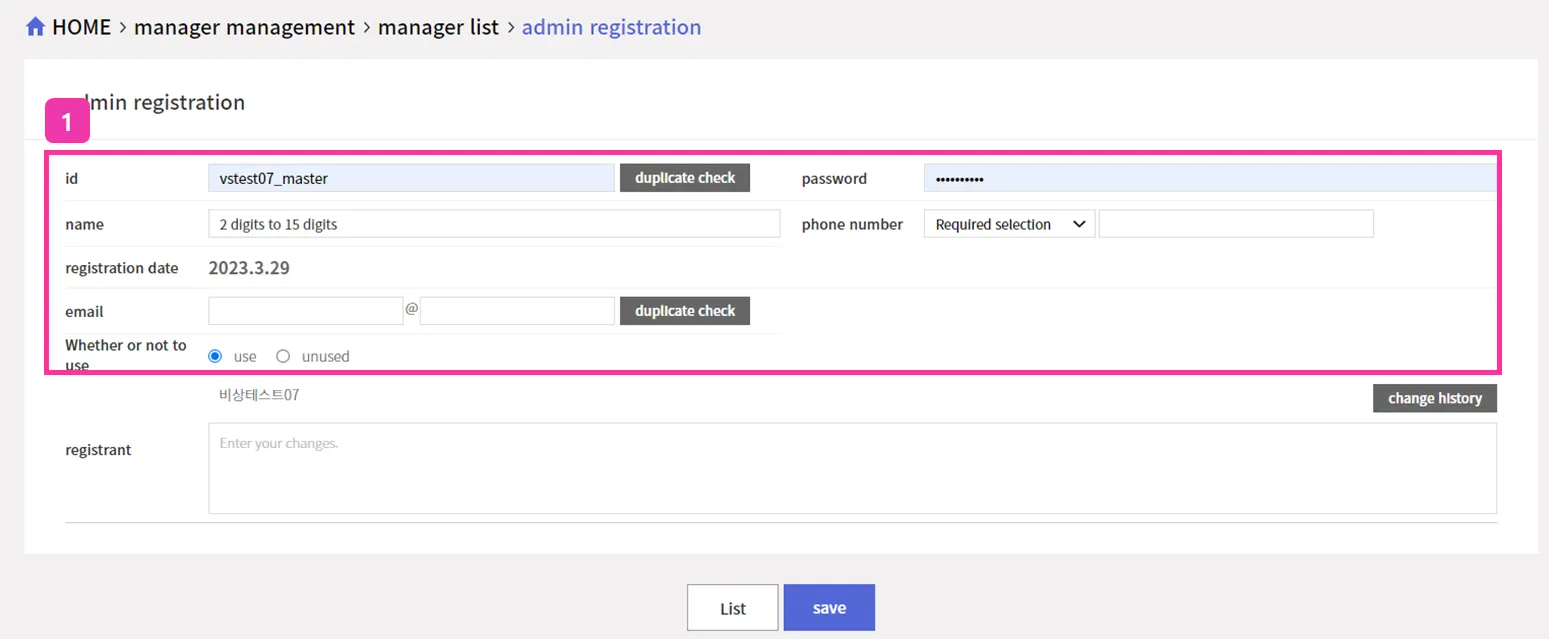The image size is (1549, 639).
Task: Click the home icon in the breadcrumb
Action: (36, 27)
